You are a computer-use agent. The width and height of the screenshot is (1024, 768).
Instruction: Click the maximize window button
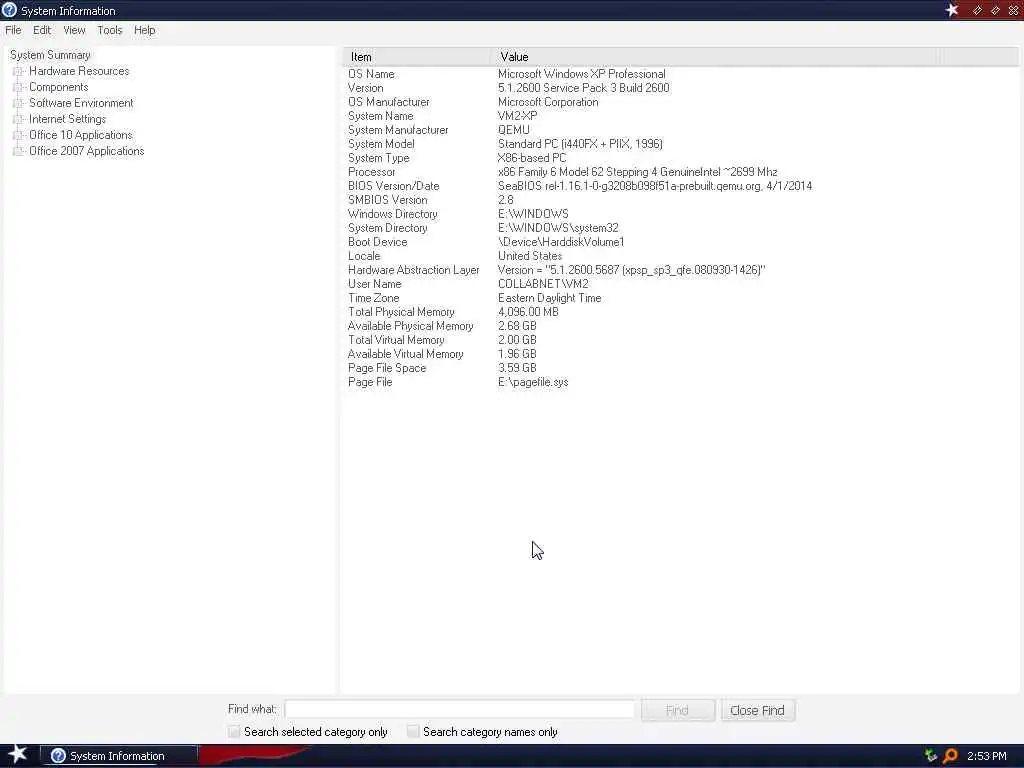(995, 10)
